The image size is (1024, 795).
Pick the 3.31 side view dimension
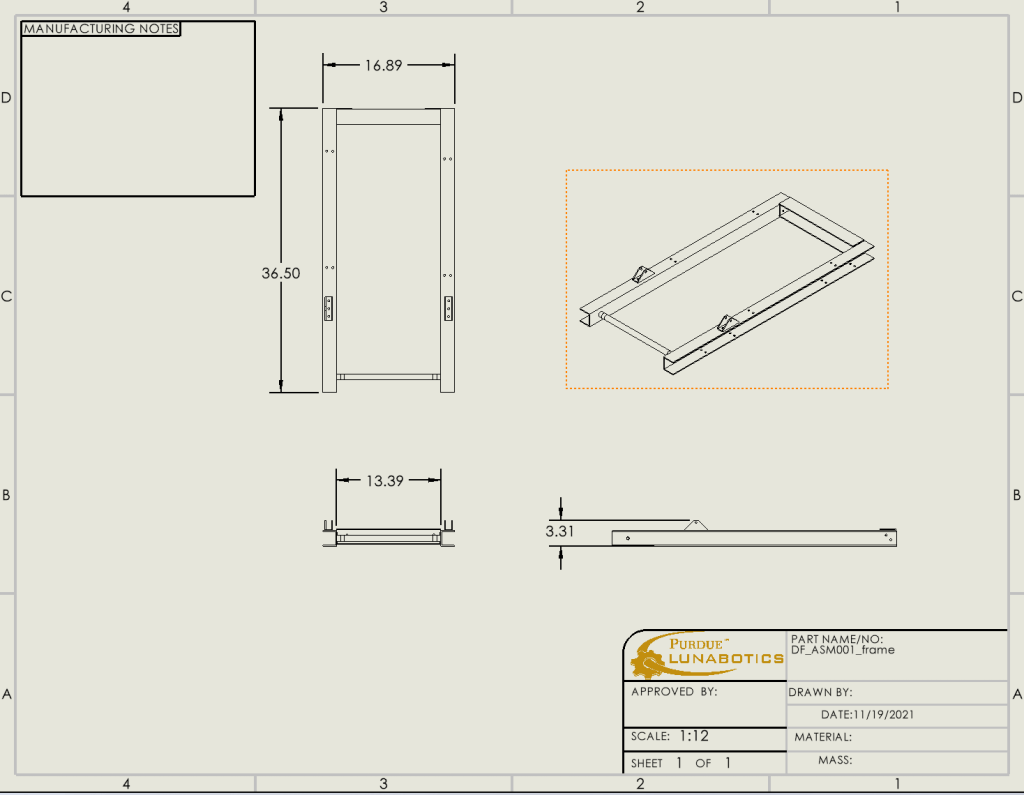click(560, 532)
